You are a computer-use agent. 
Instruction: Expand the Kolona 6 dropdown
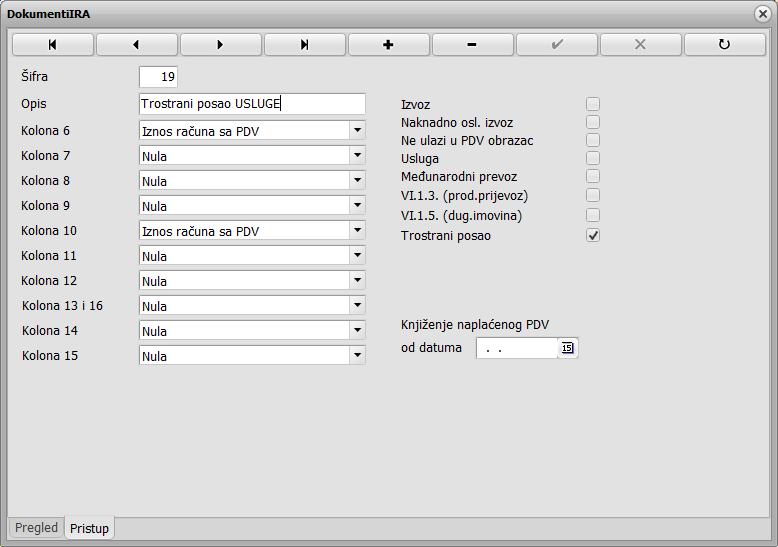click(x=357, y=131)
